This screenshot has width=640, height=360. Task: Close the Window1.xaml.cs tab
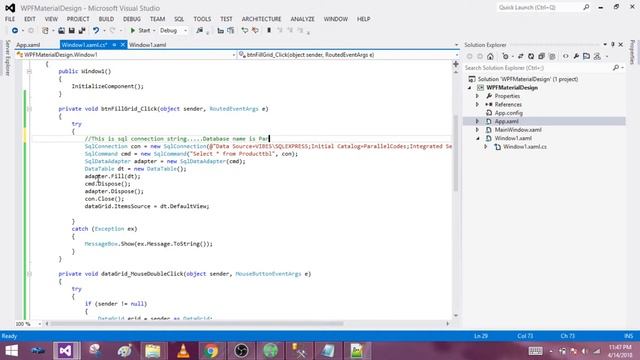(x=122, y=45)
